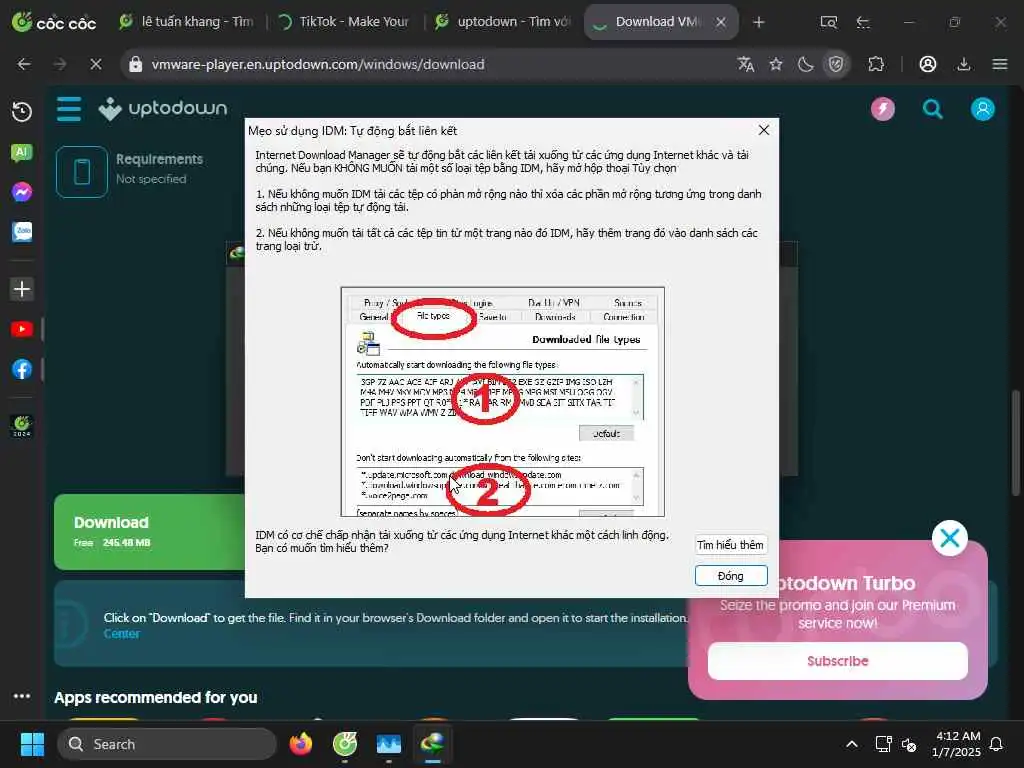Open the clock showing 4:12 AM

[955, 744]
